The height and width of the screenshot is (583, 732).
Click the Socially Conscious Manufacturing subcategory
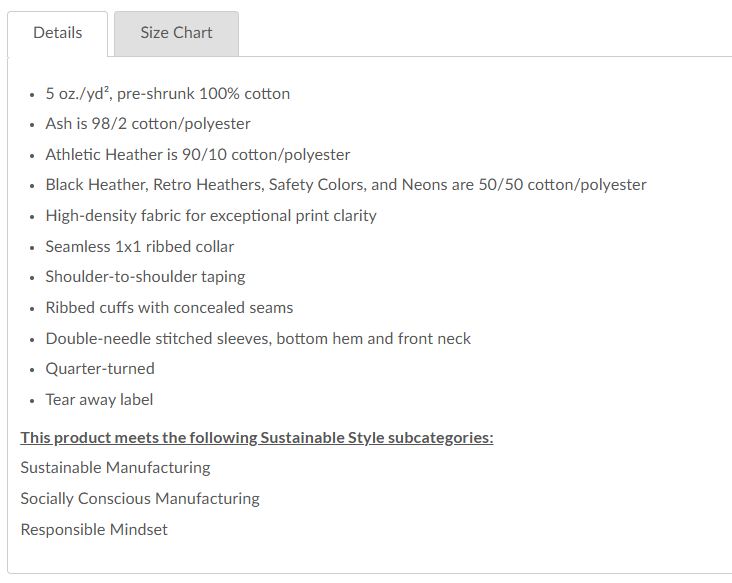point(140,499)
